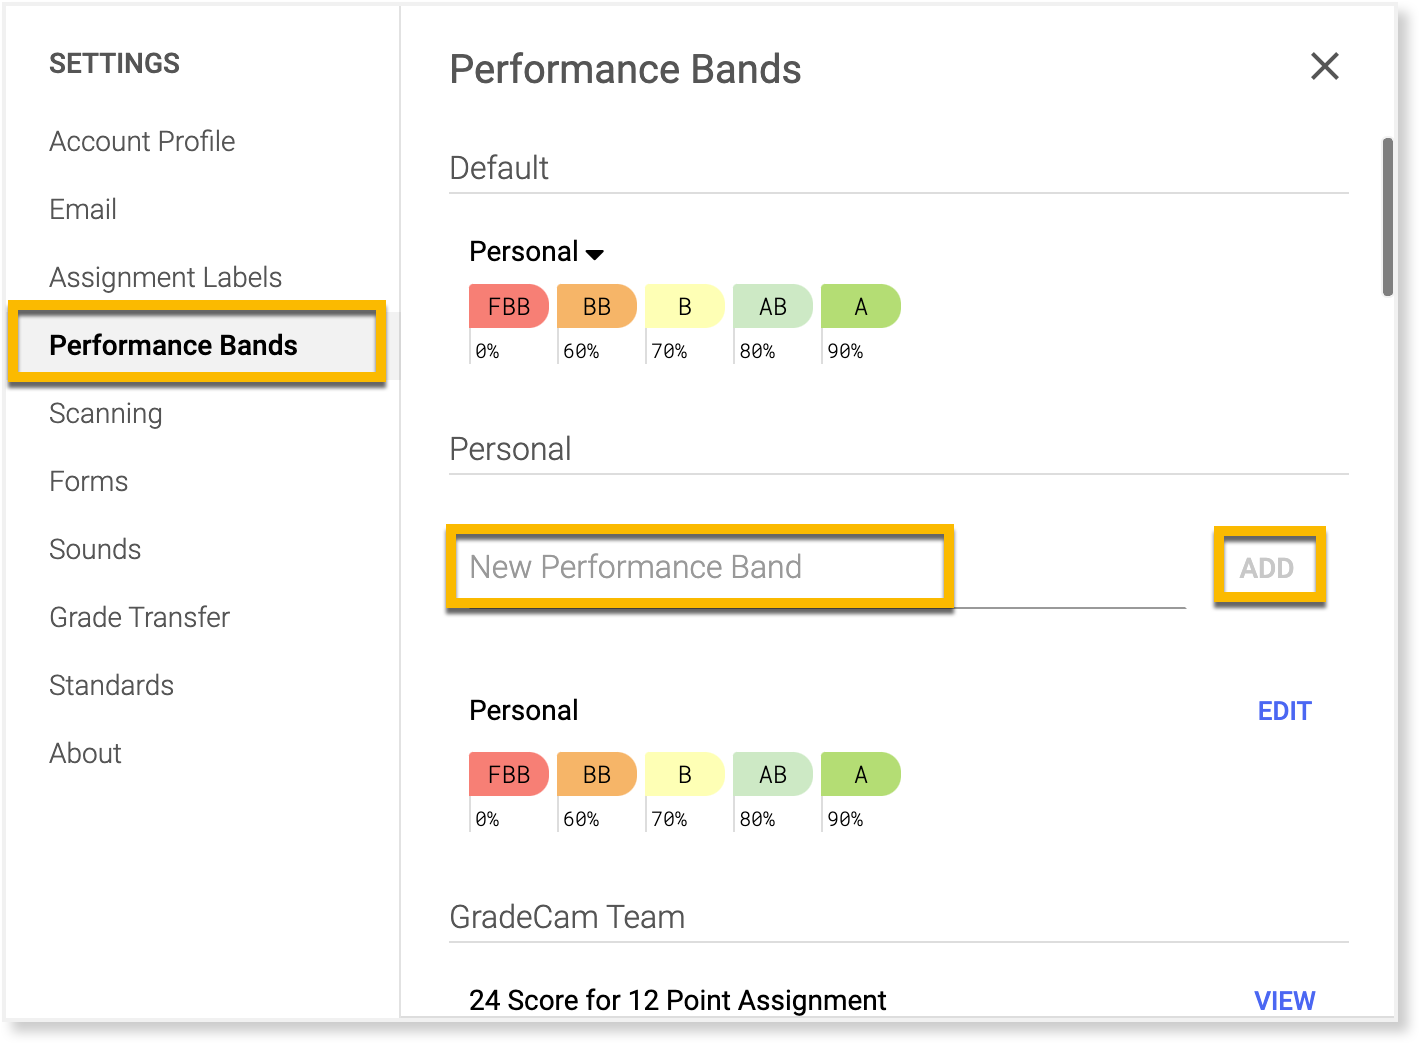Open Grade Transfer settings

[x=139, y=618]
